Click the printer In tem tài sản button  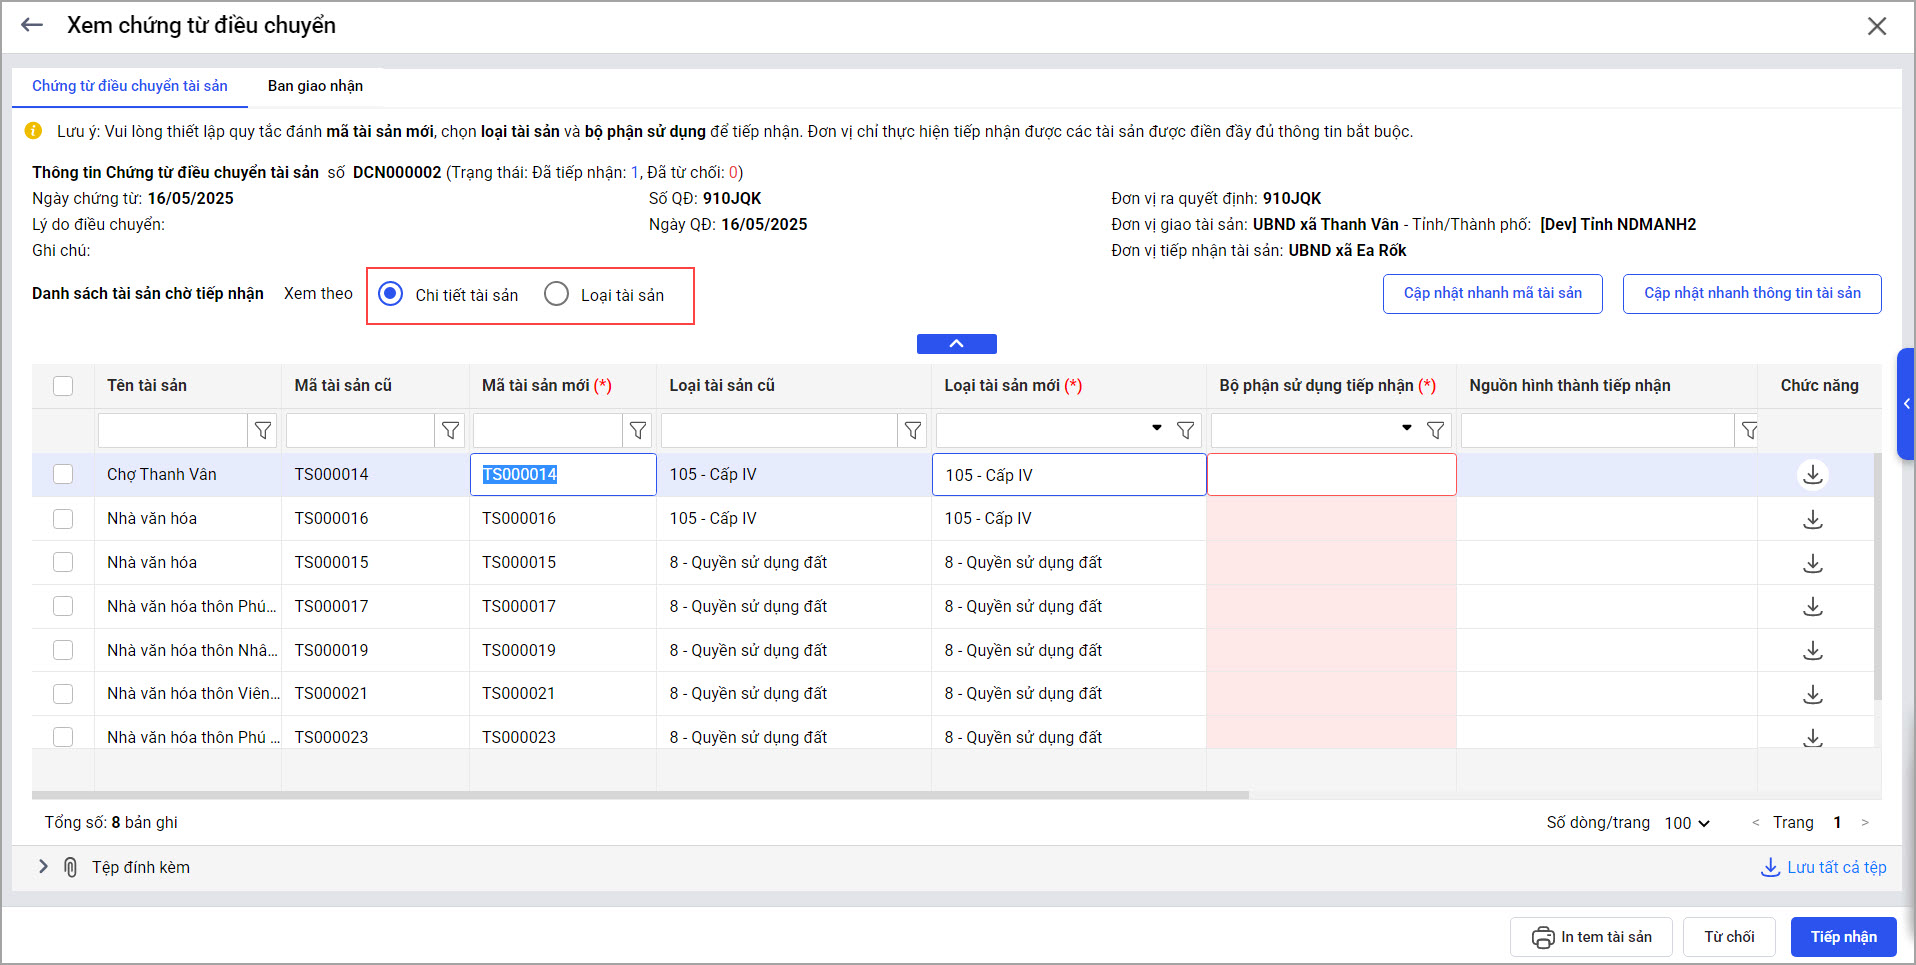tap(1591, 937)
